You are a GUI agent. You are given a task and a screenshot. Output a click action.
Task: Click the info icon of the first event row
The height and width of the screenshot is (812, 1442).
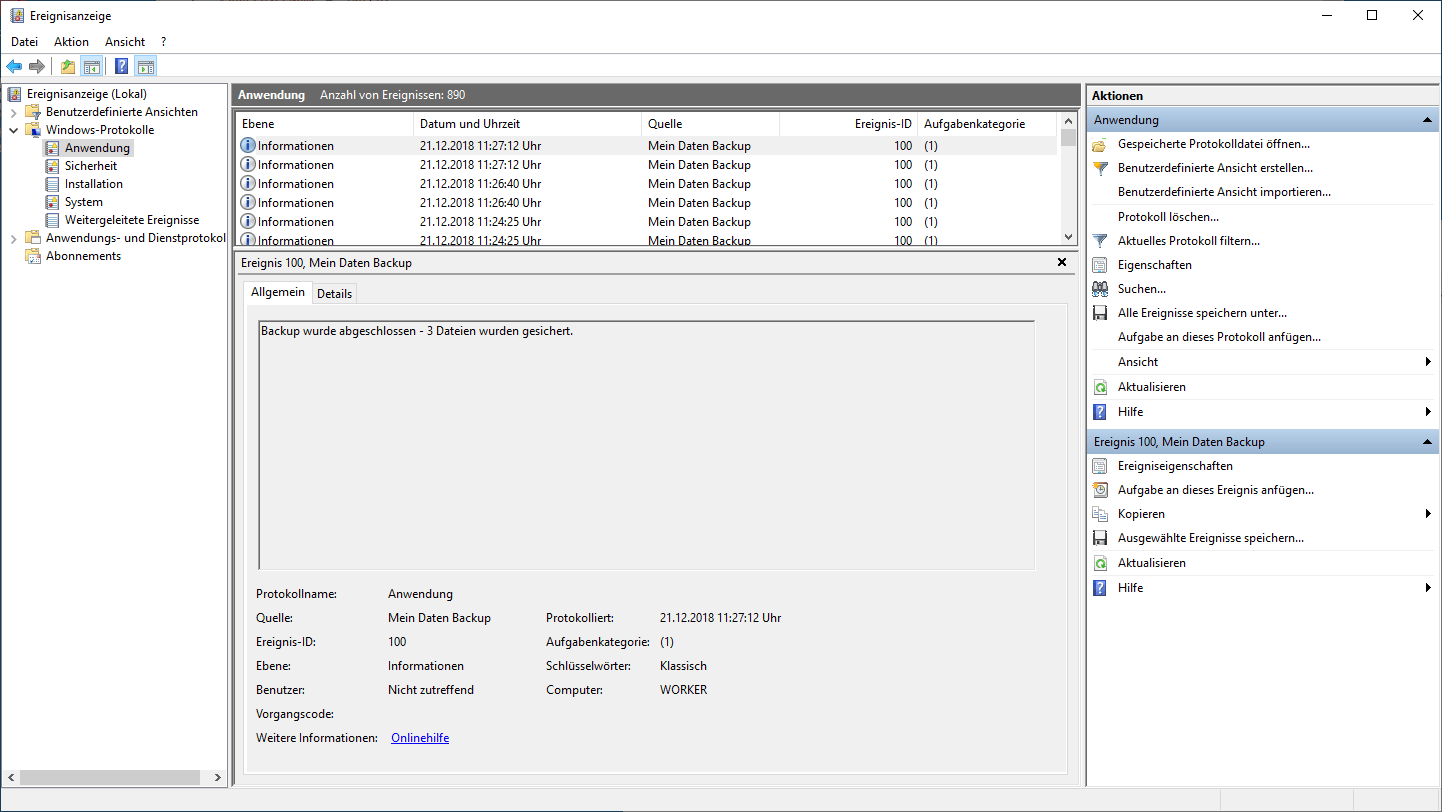(x=248, y=146)
